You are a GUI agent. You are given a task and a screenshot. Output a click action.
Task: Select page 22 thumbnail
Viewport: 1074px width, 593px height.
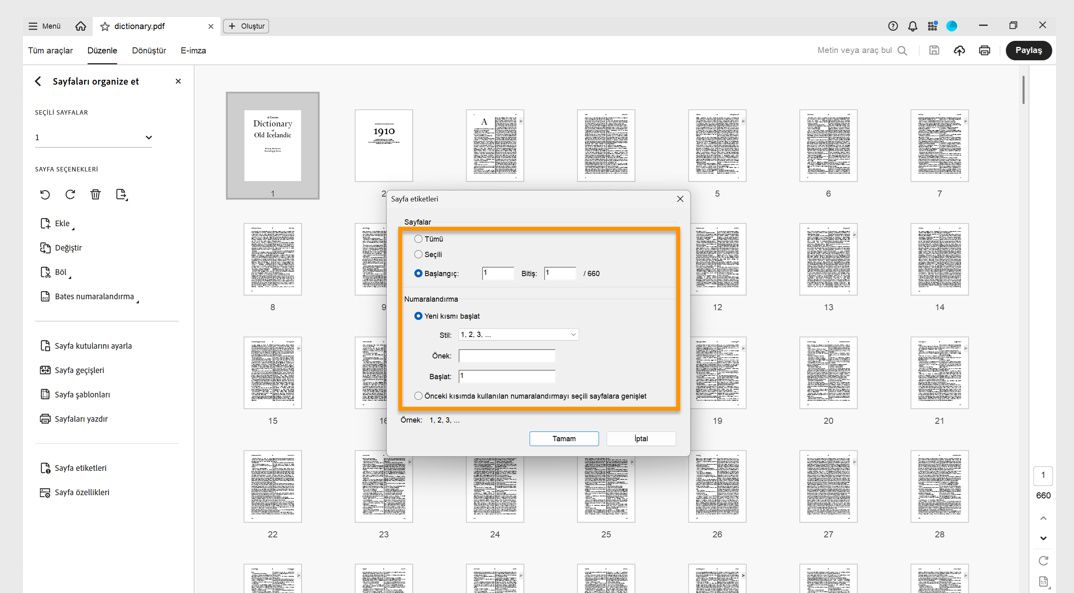[x=273, y=487]
